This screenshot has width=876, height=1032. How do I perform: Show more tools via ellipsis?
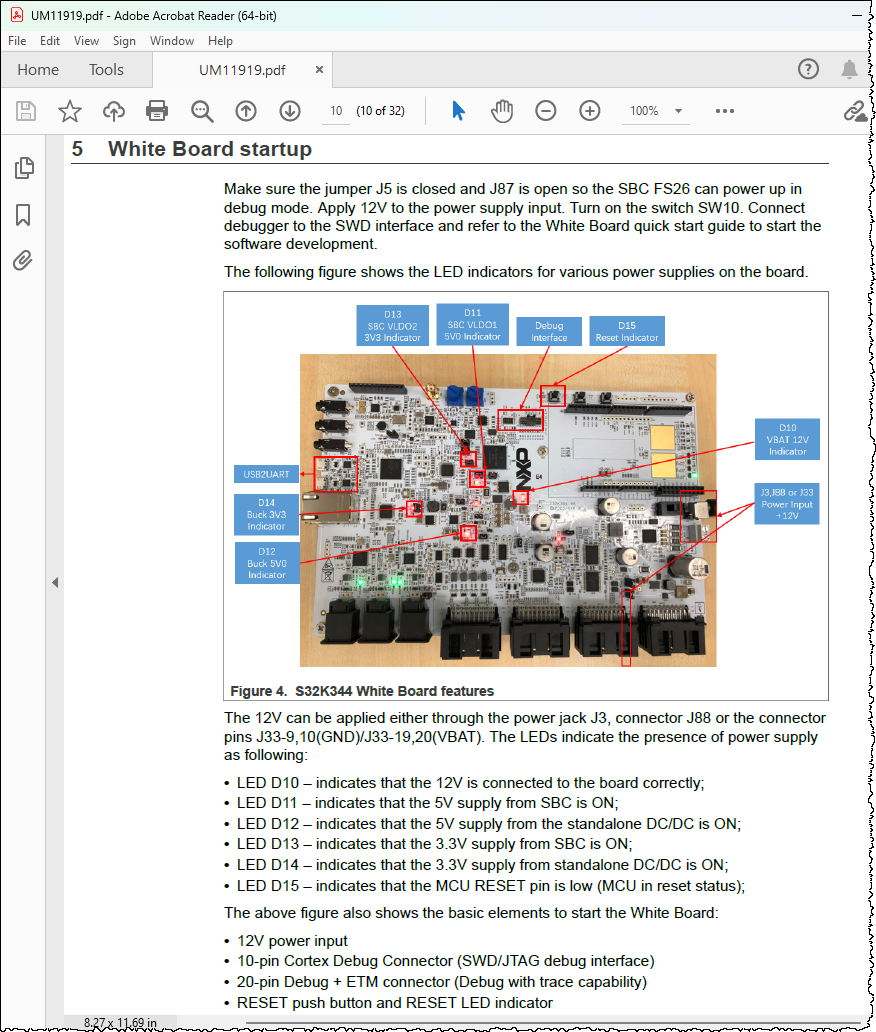coord(725,111)
